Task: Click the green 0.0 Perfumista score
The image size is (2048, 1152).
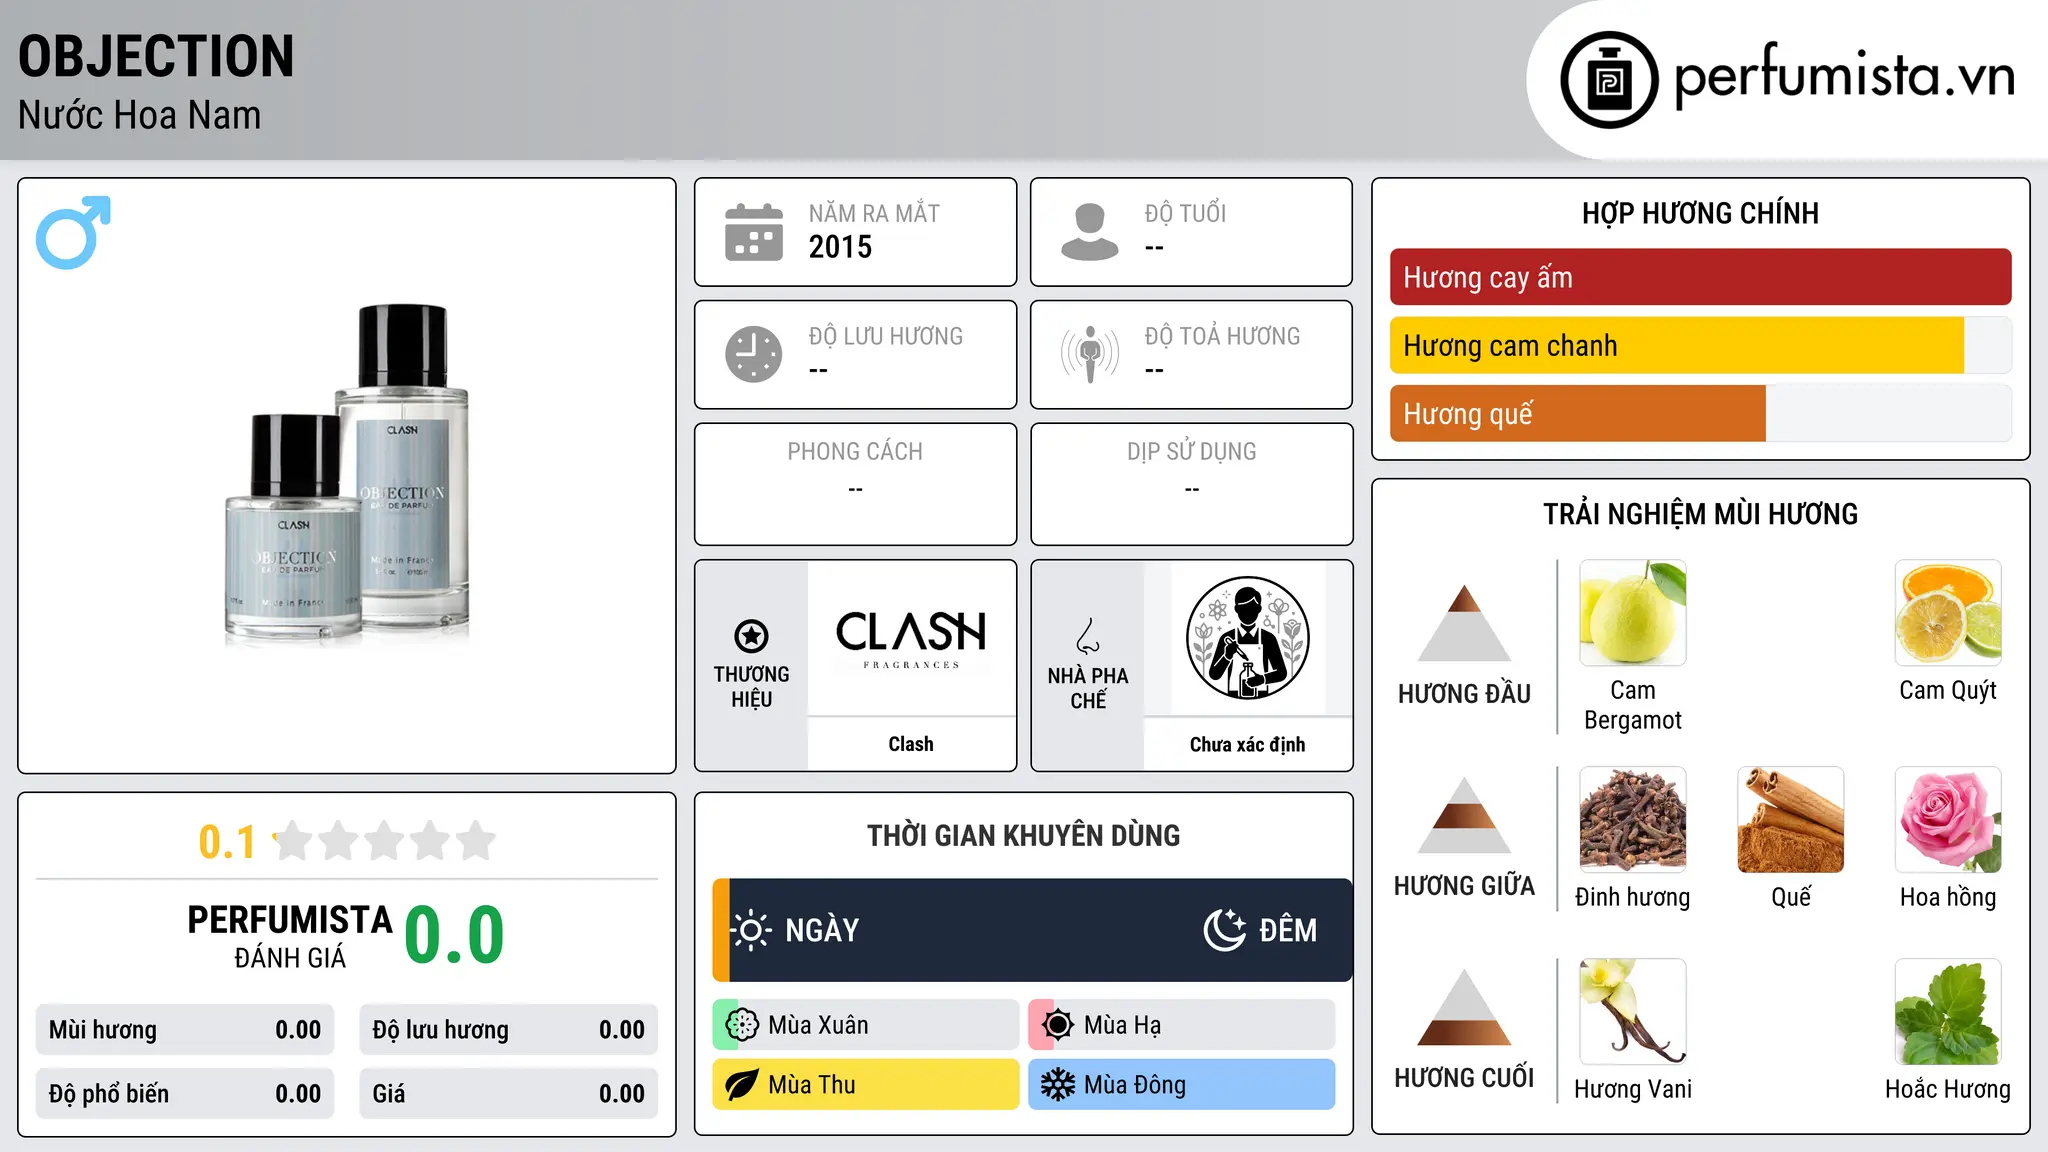Action: [x=454, y=935]
